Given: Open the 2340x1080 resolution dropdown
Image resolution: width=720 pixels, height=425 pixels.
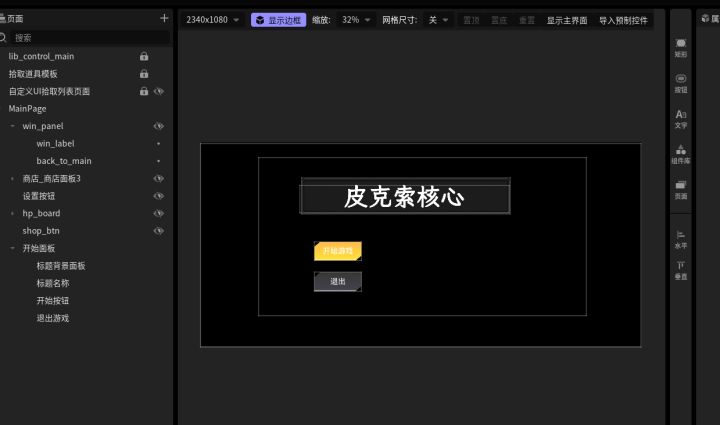Looking at the screenshot, I should tap(213, 20).
